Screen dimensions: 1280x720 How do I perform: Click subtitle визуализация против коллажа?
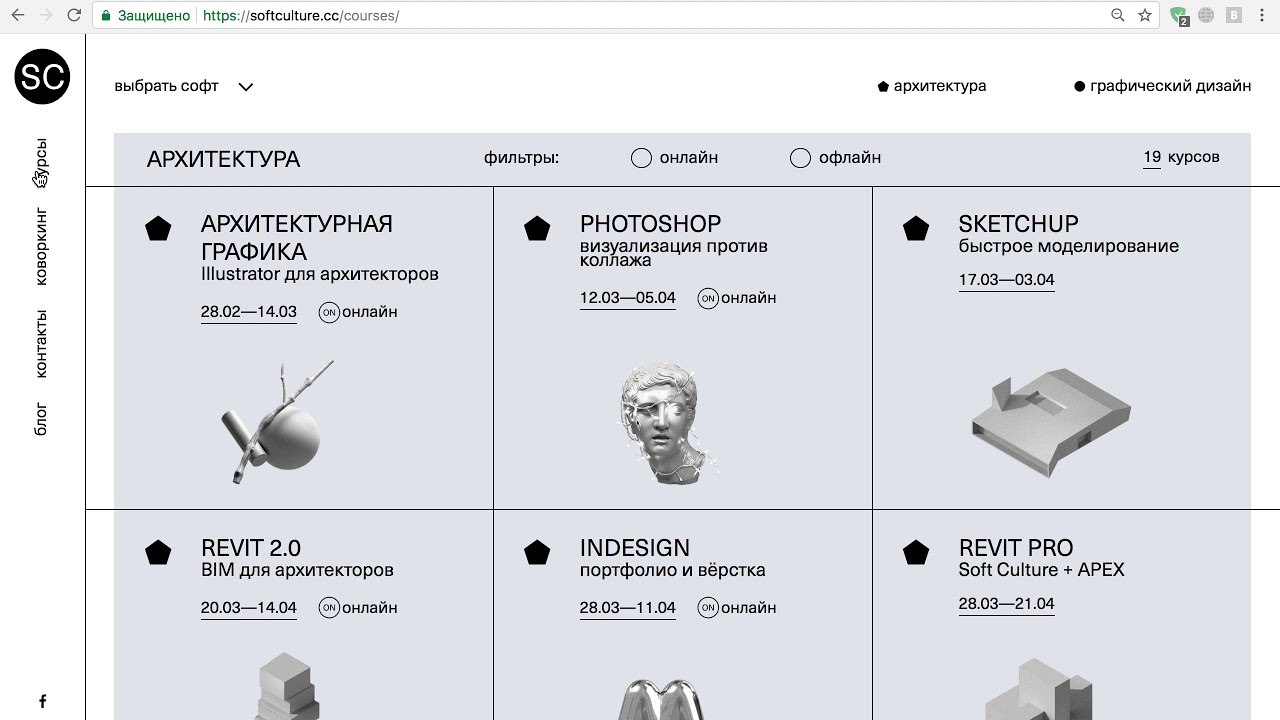[674, 253]
